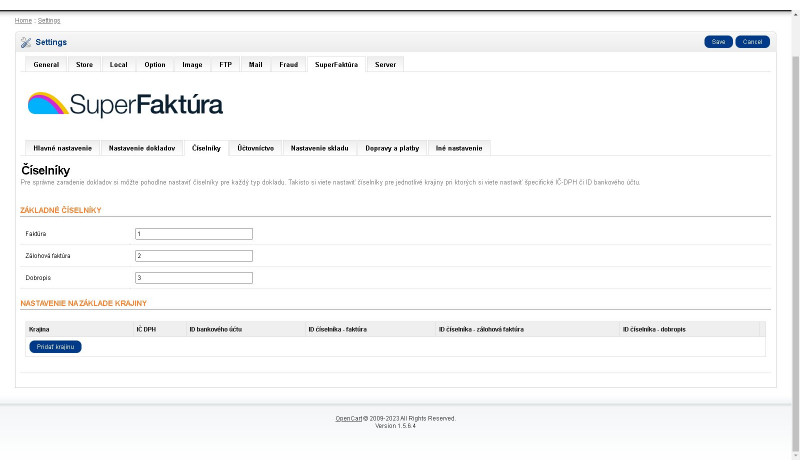Click the SuperFaktúra logo

(125, 105)
